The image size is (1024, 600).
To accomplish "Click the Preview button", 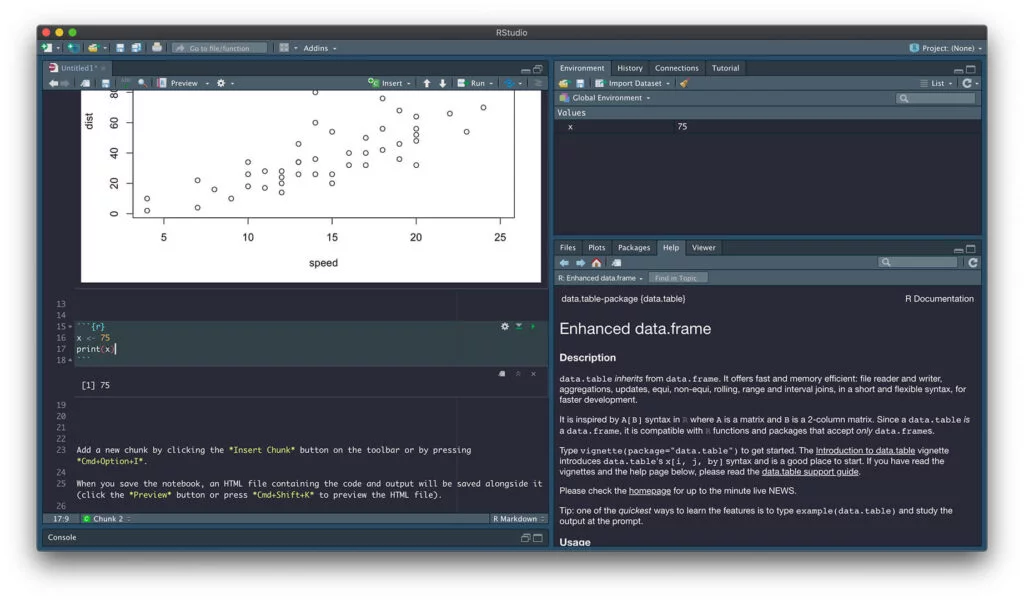I will coord(178,83).
